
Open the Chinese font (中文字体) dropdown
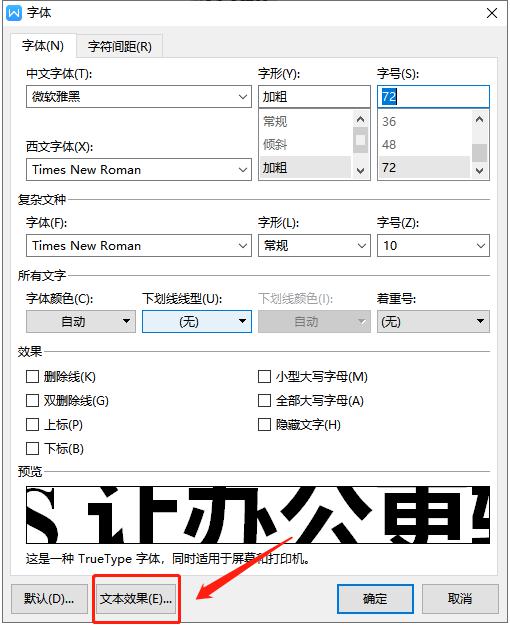139,96
